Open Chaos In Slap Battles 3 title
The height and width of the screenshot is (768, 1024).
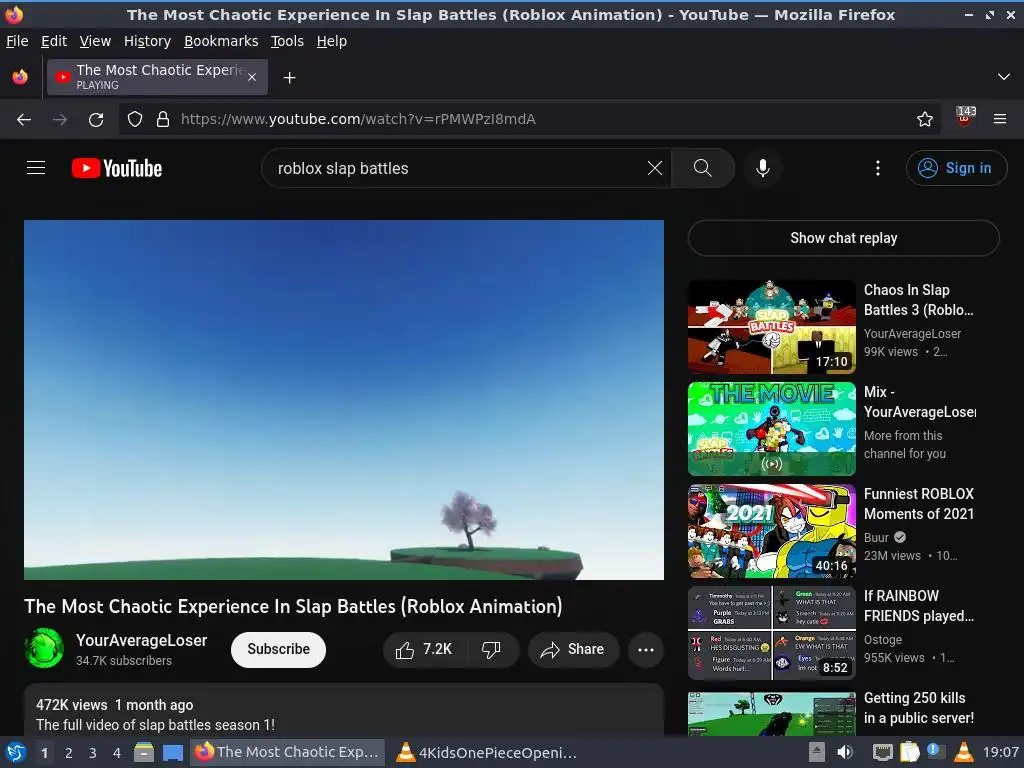click(x=918, y=300)
